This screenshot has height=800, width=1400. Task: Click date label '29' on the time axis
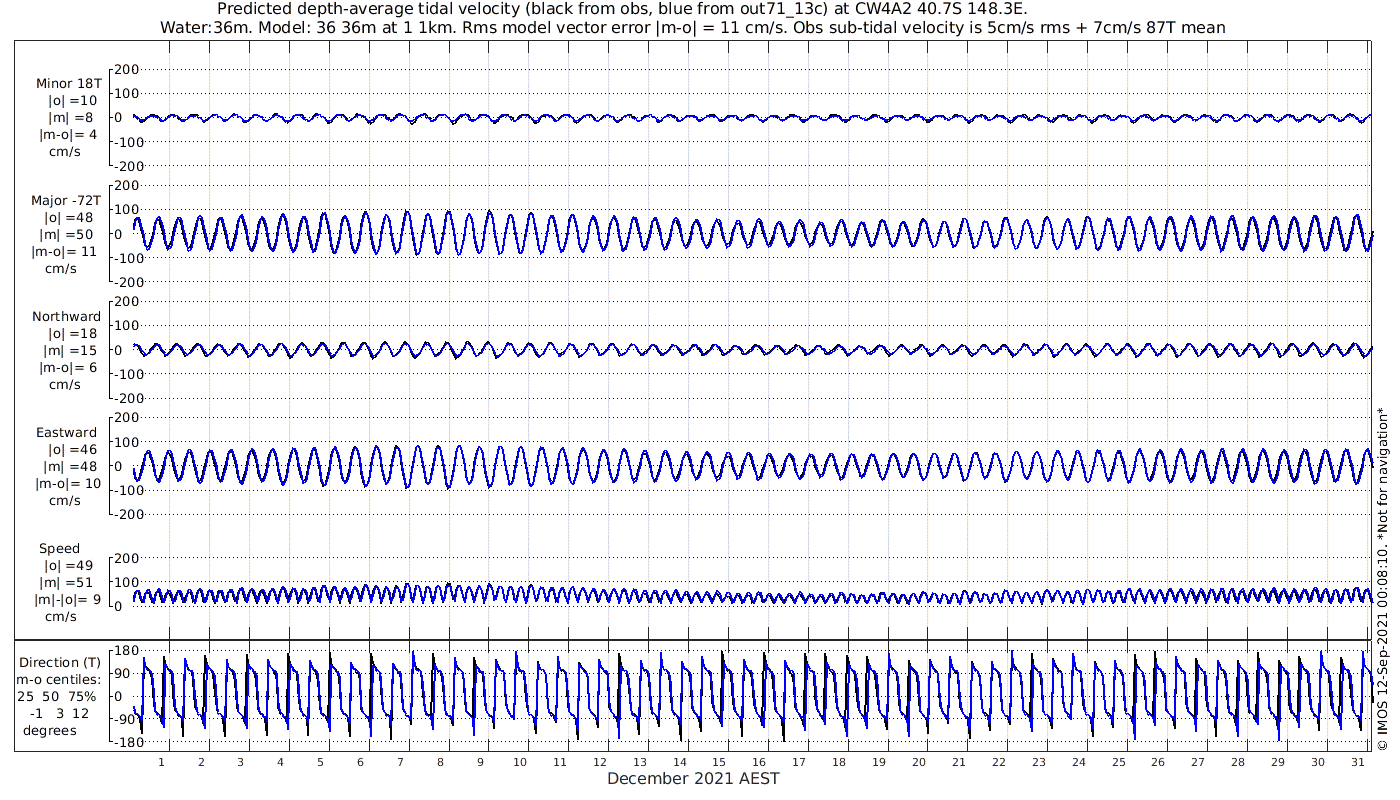(1278, 762)
